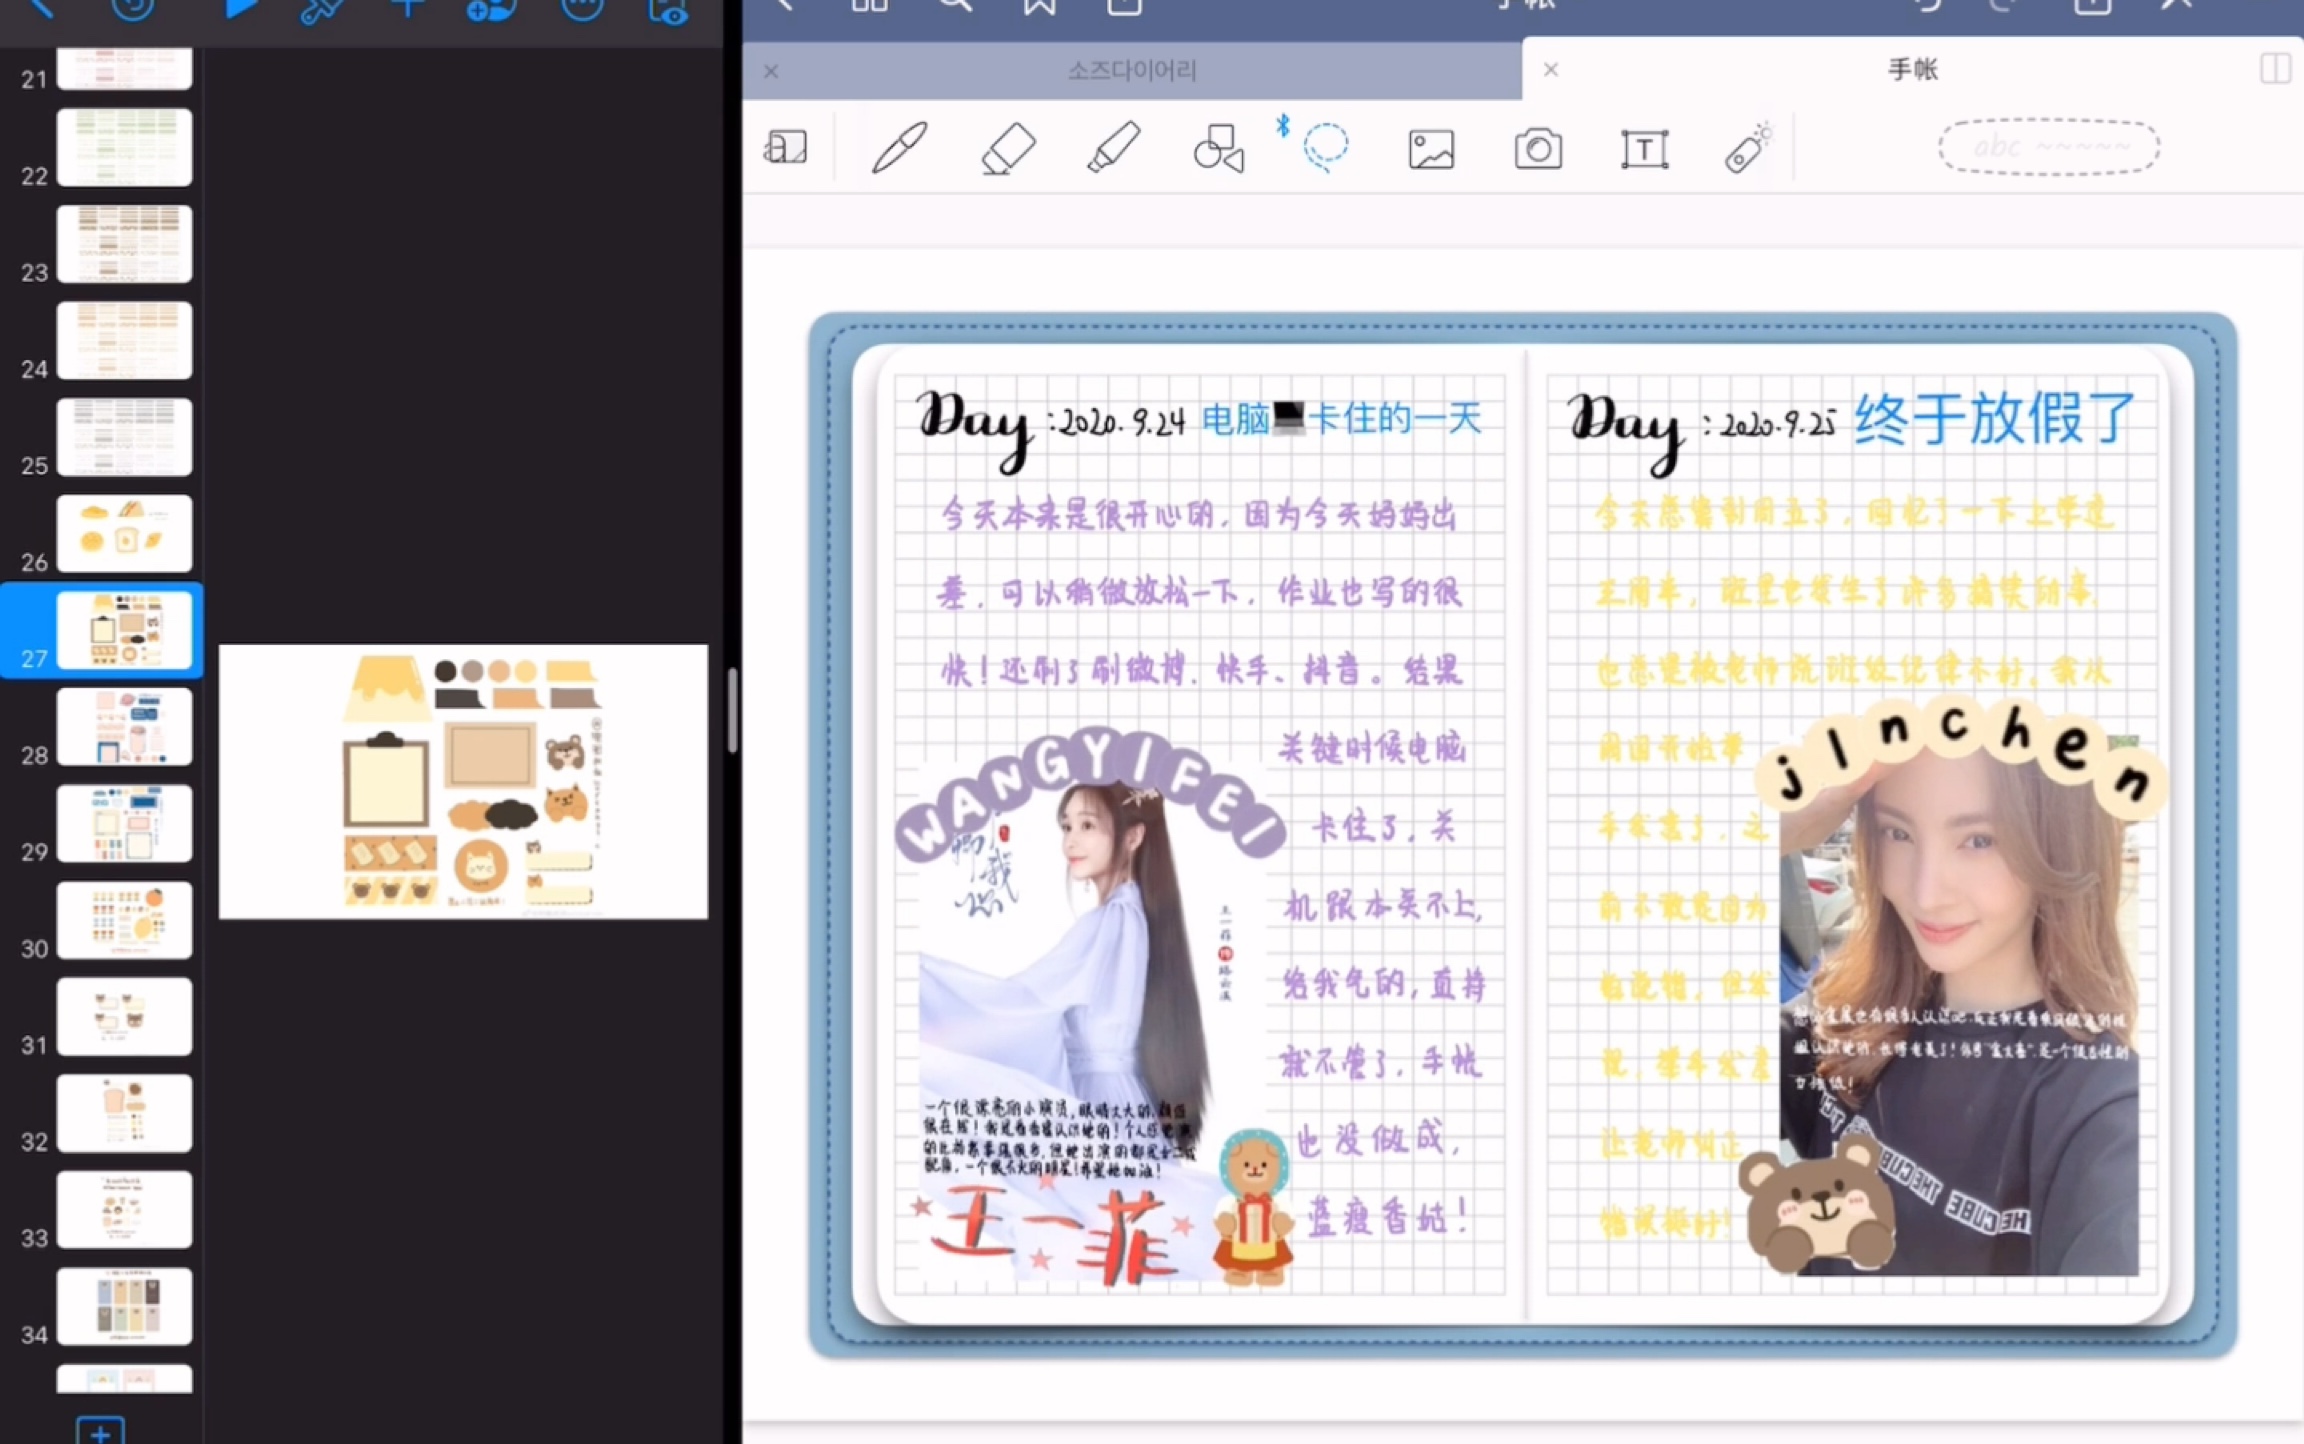
Task: Select brown bear face sticker on slide
Action: (x=565, y=753)
